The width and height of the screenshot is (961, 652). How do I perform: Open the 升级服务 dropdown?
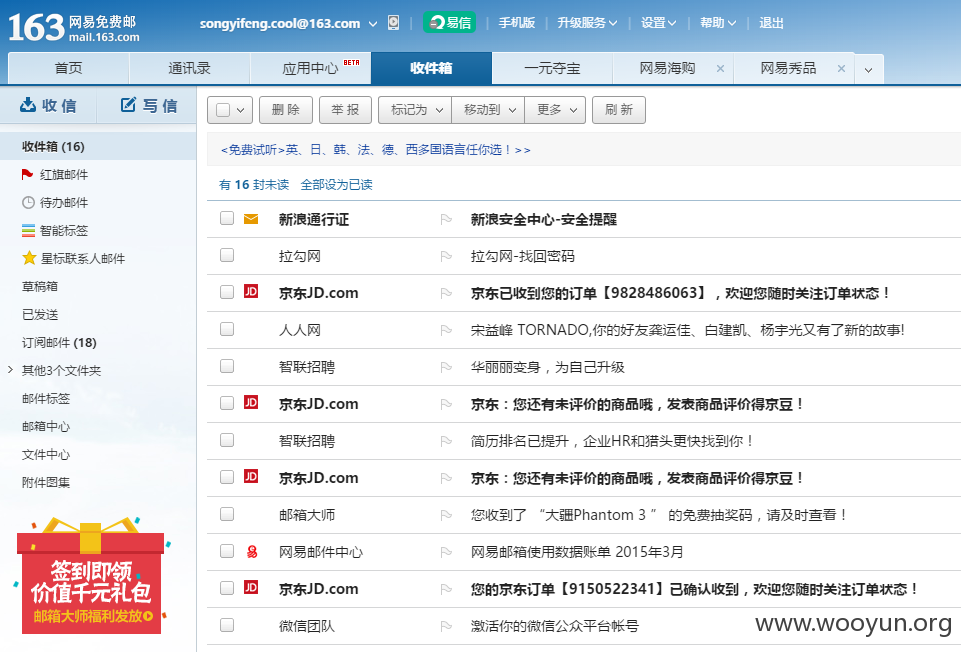(587, 23)
